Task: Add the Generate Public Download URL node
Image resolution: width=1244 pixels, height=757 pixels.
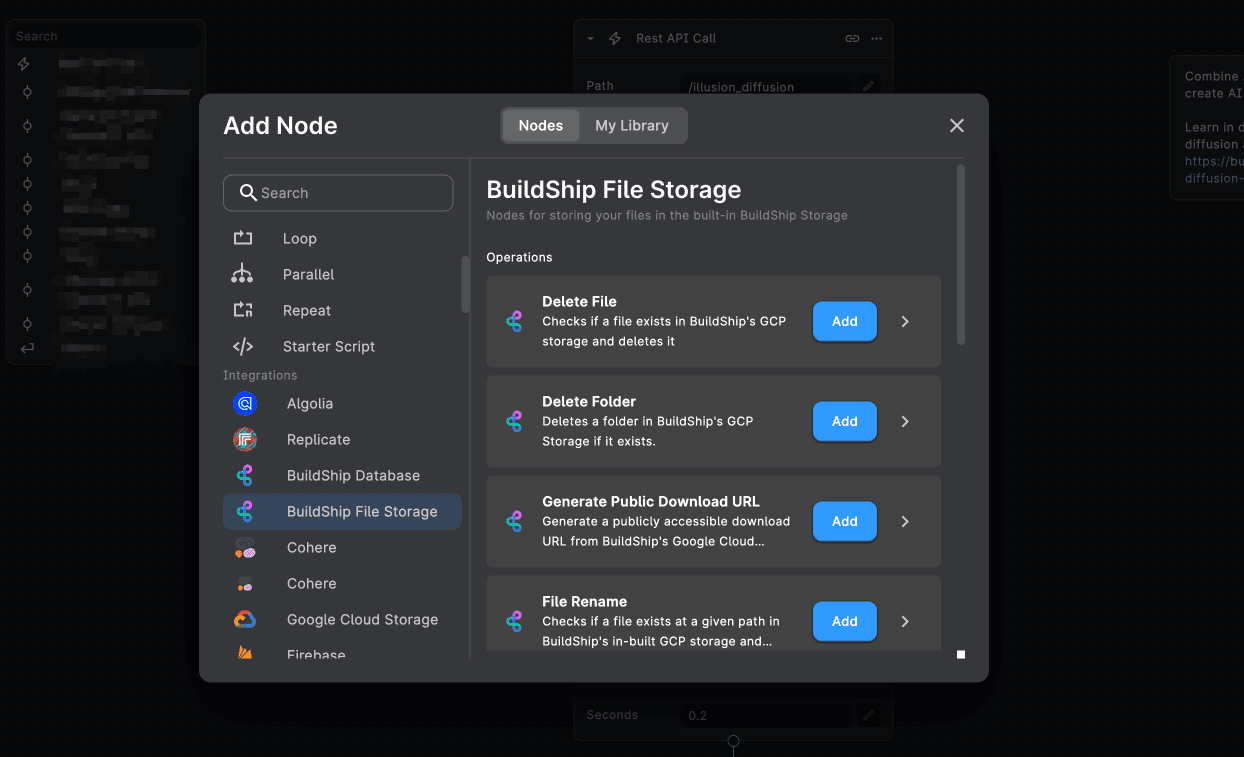Action: (844, 521)
